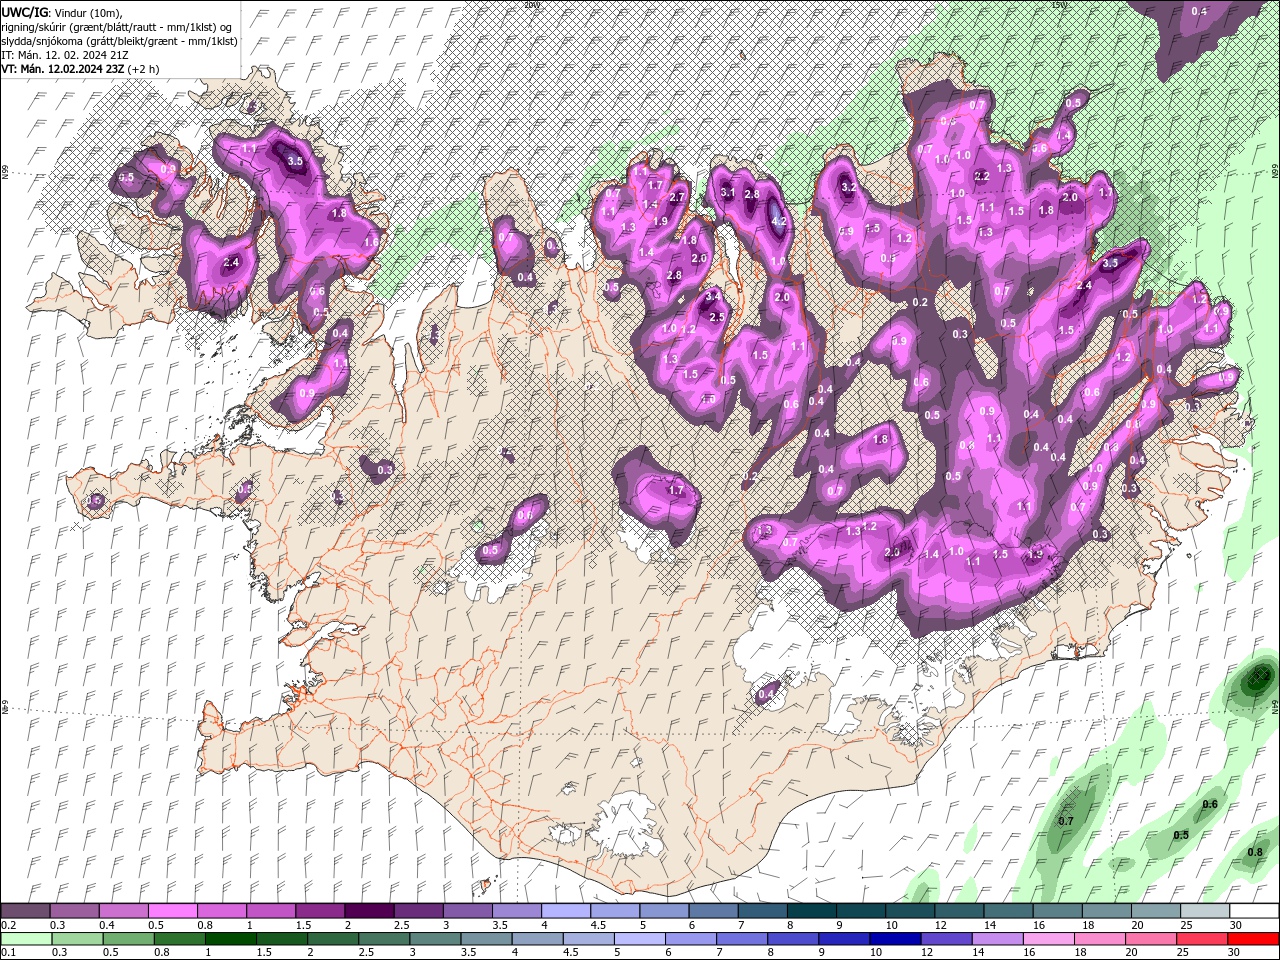Pick the pale grey upper swatch between 25 and 30
The width and height of the screenshot is (1280, 960).
1203,912
